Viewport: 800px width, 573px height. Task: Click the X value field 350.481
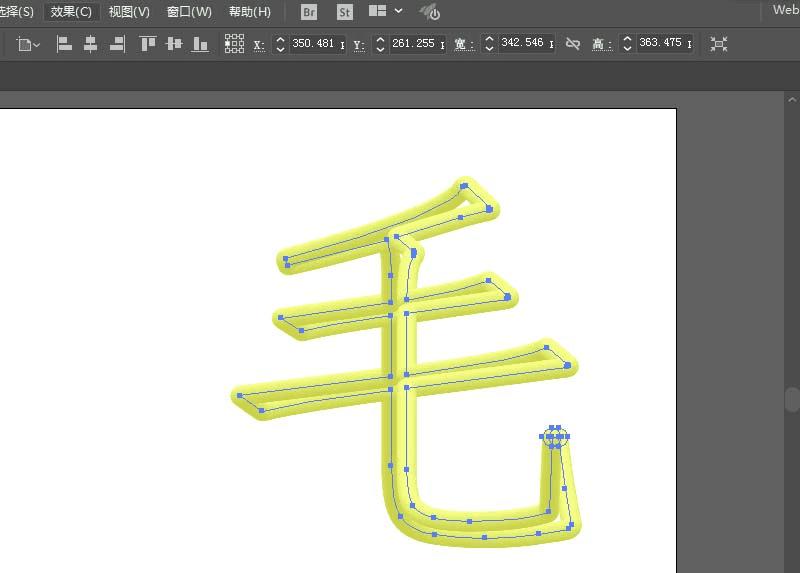click(x=316, y=44)
